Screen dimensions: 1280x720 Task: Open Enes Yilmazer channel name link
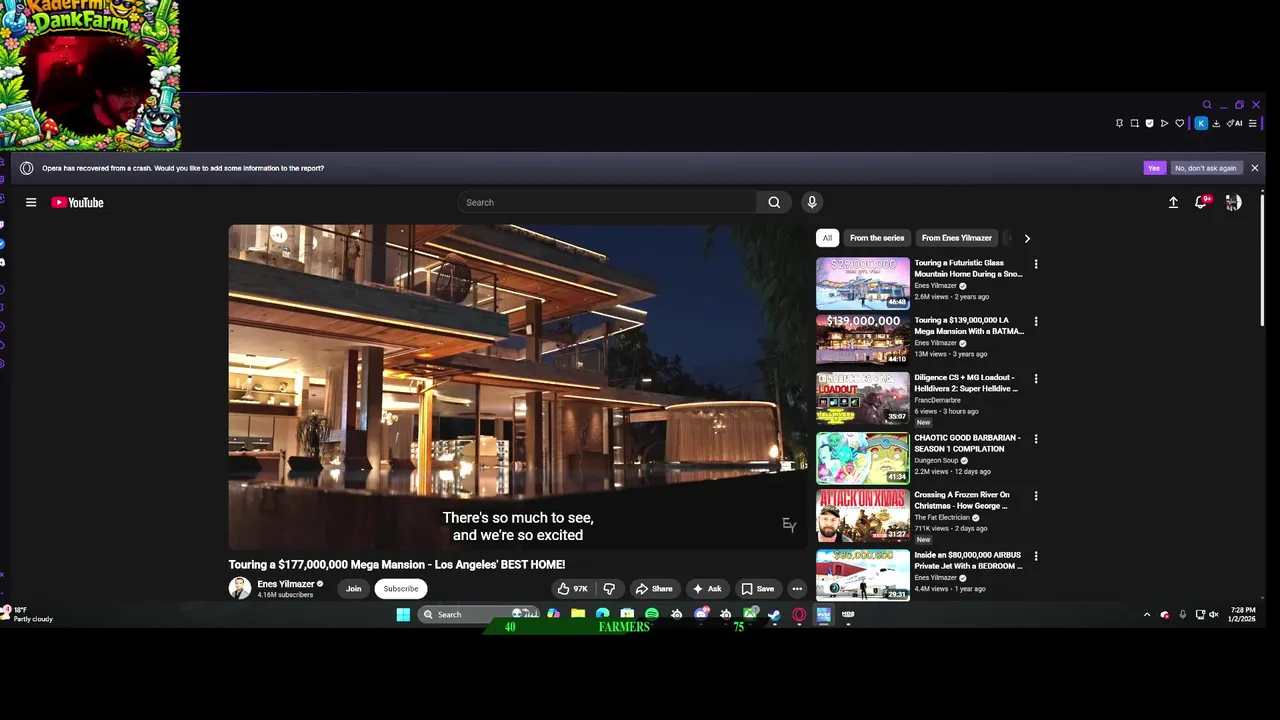coord(286,584)
